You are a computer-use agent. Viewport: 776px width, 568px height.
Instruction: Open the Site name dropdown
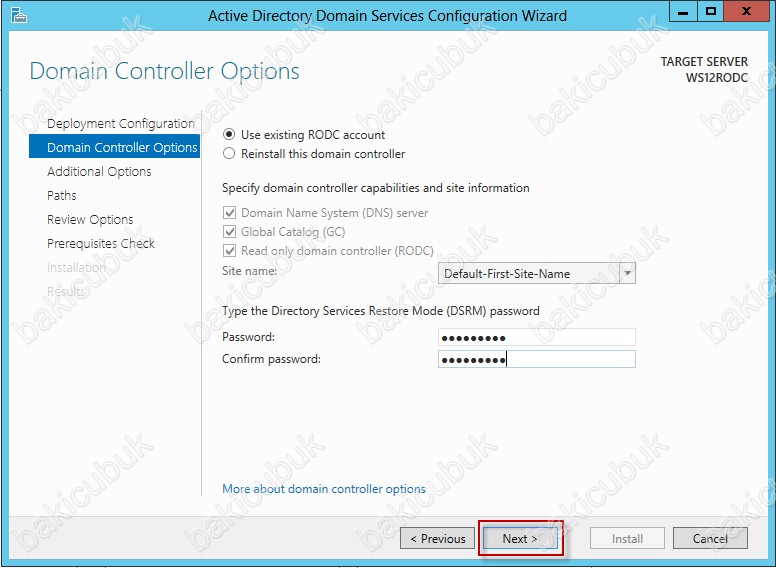[x=537, y=273]
